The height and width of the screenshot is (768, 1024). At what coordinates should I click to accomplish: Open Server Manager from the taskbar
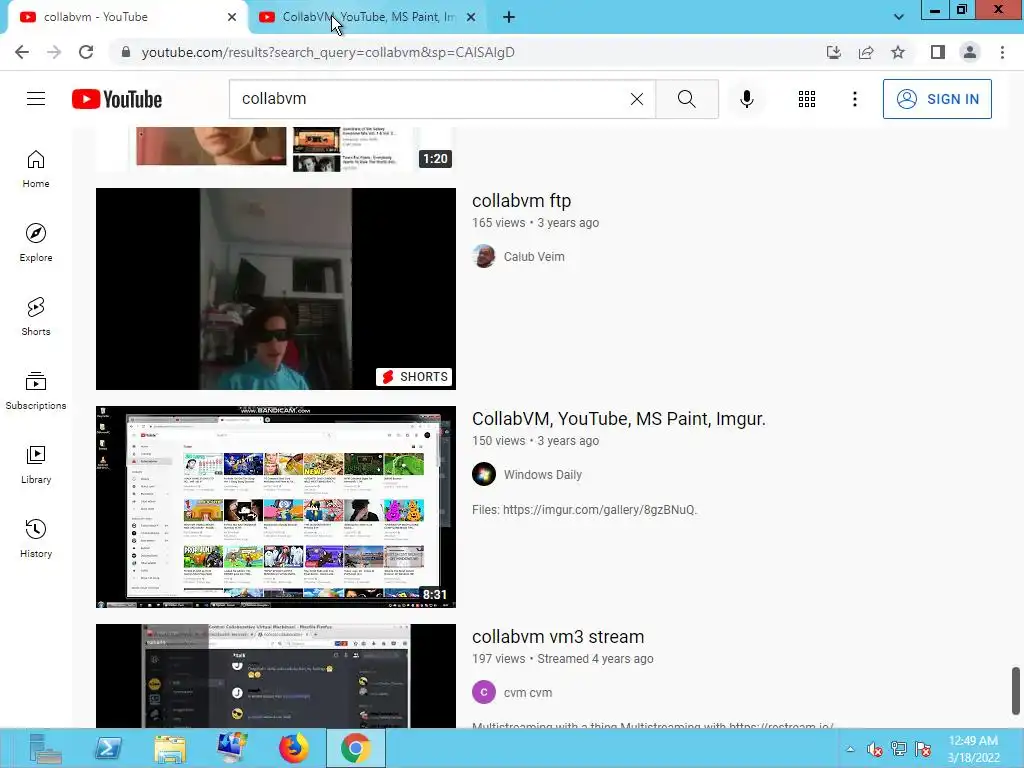click(44, 748)
